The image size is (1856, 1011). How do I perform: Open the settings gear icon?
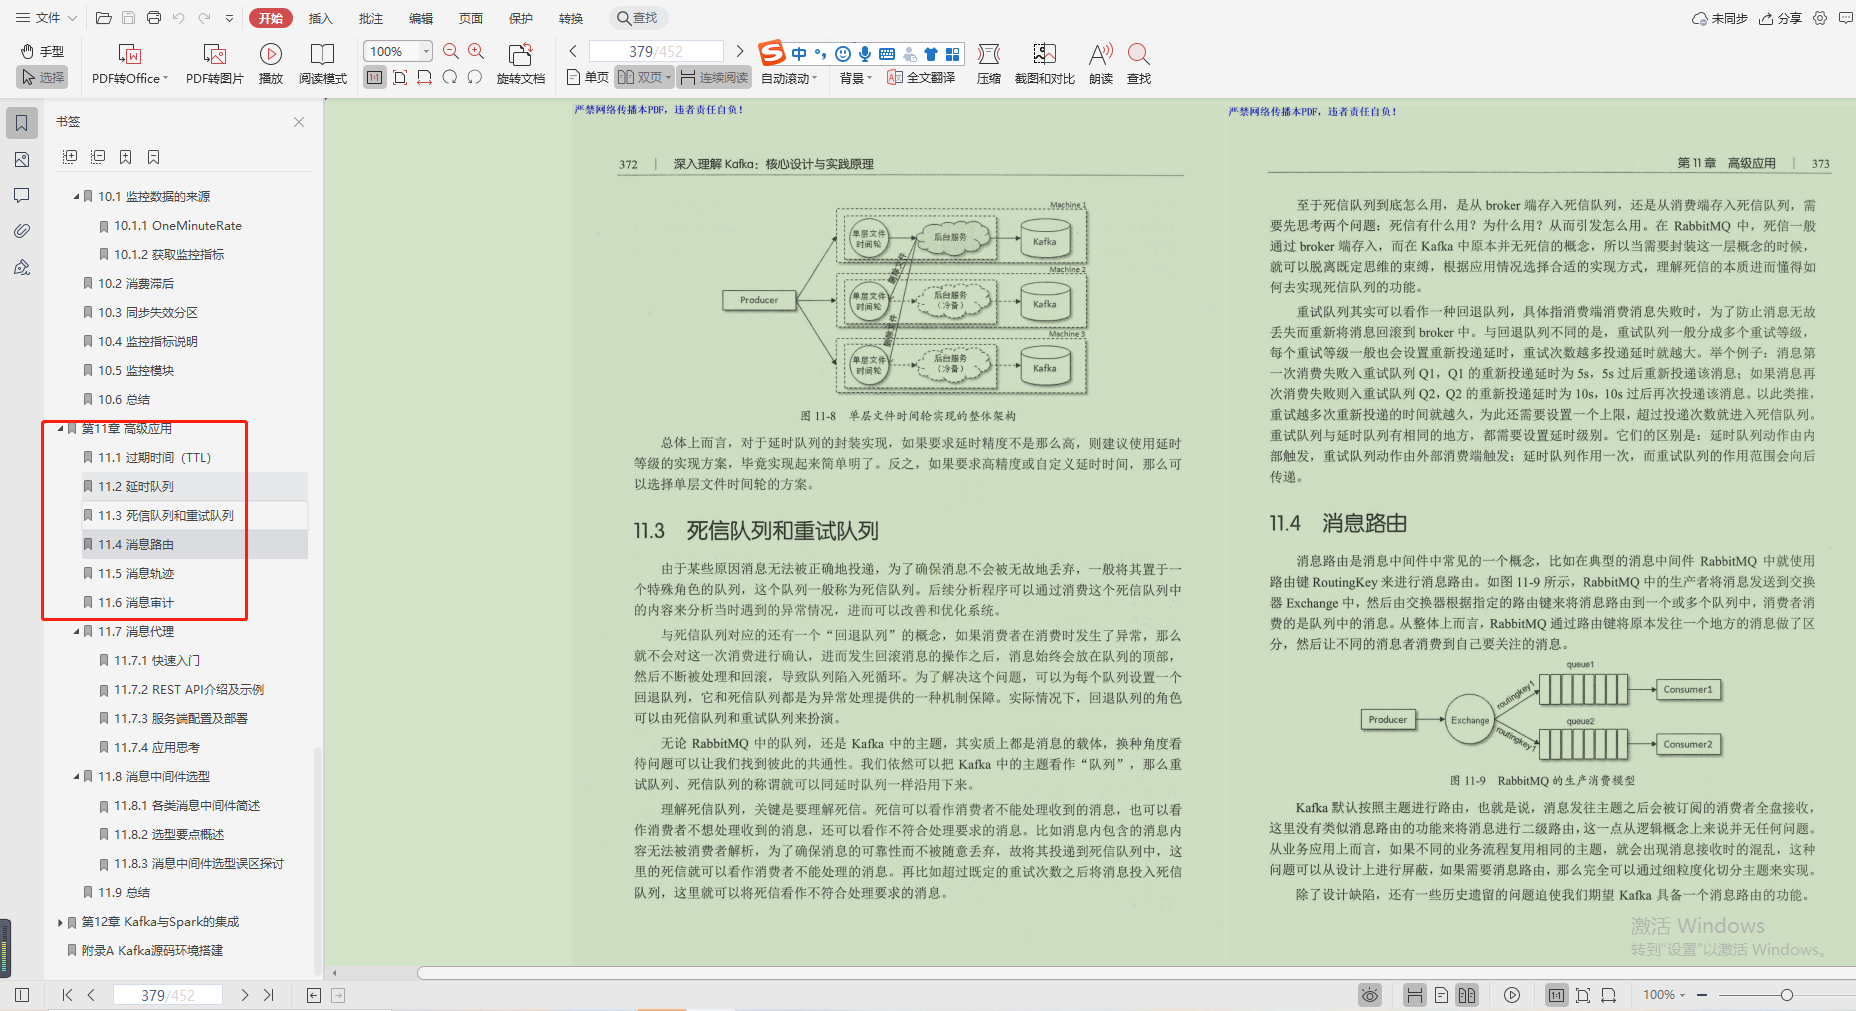(x=1820, y=18)
